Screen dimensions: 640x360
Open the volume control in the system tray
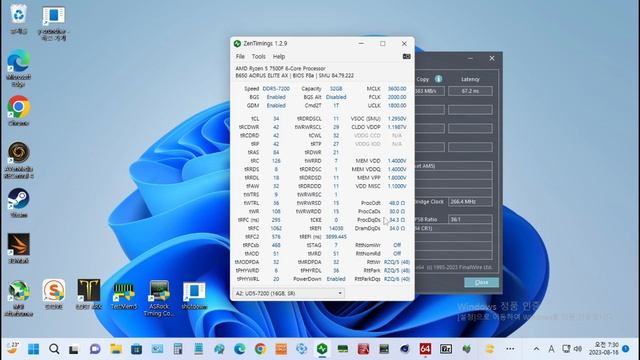(578, 349)
